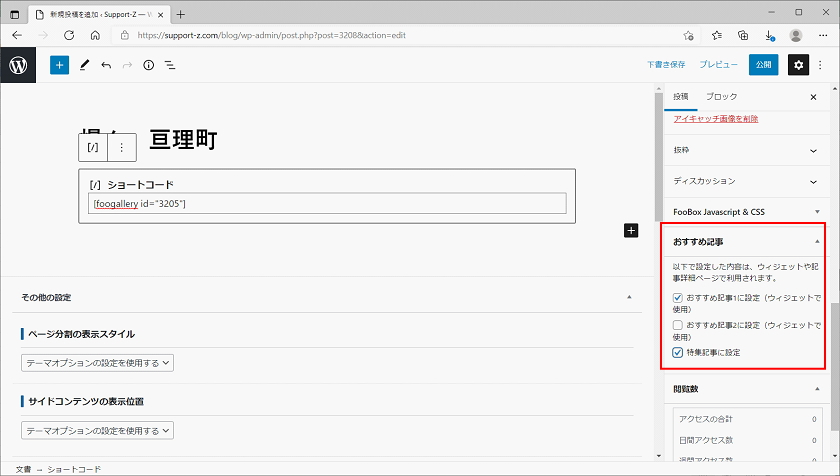Uncheck おすすめ記事1に設定 checkbox
The image size is (840, 476).
678,298
